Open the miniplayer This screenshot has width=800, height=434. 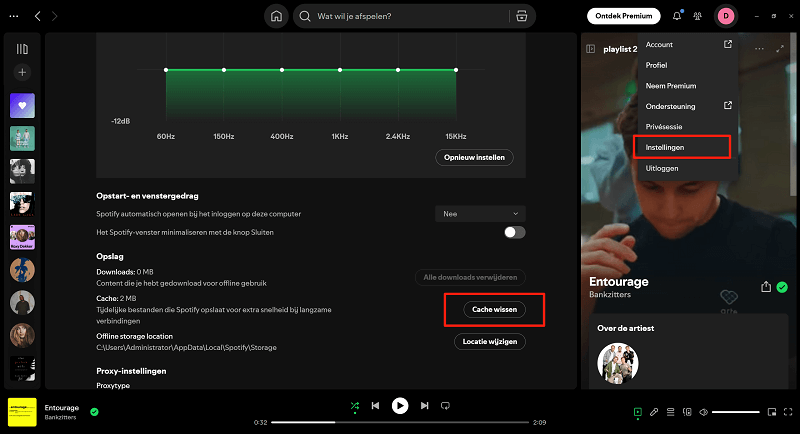coord(772,412)
